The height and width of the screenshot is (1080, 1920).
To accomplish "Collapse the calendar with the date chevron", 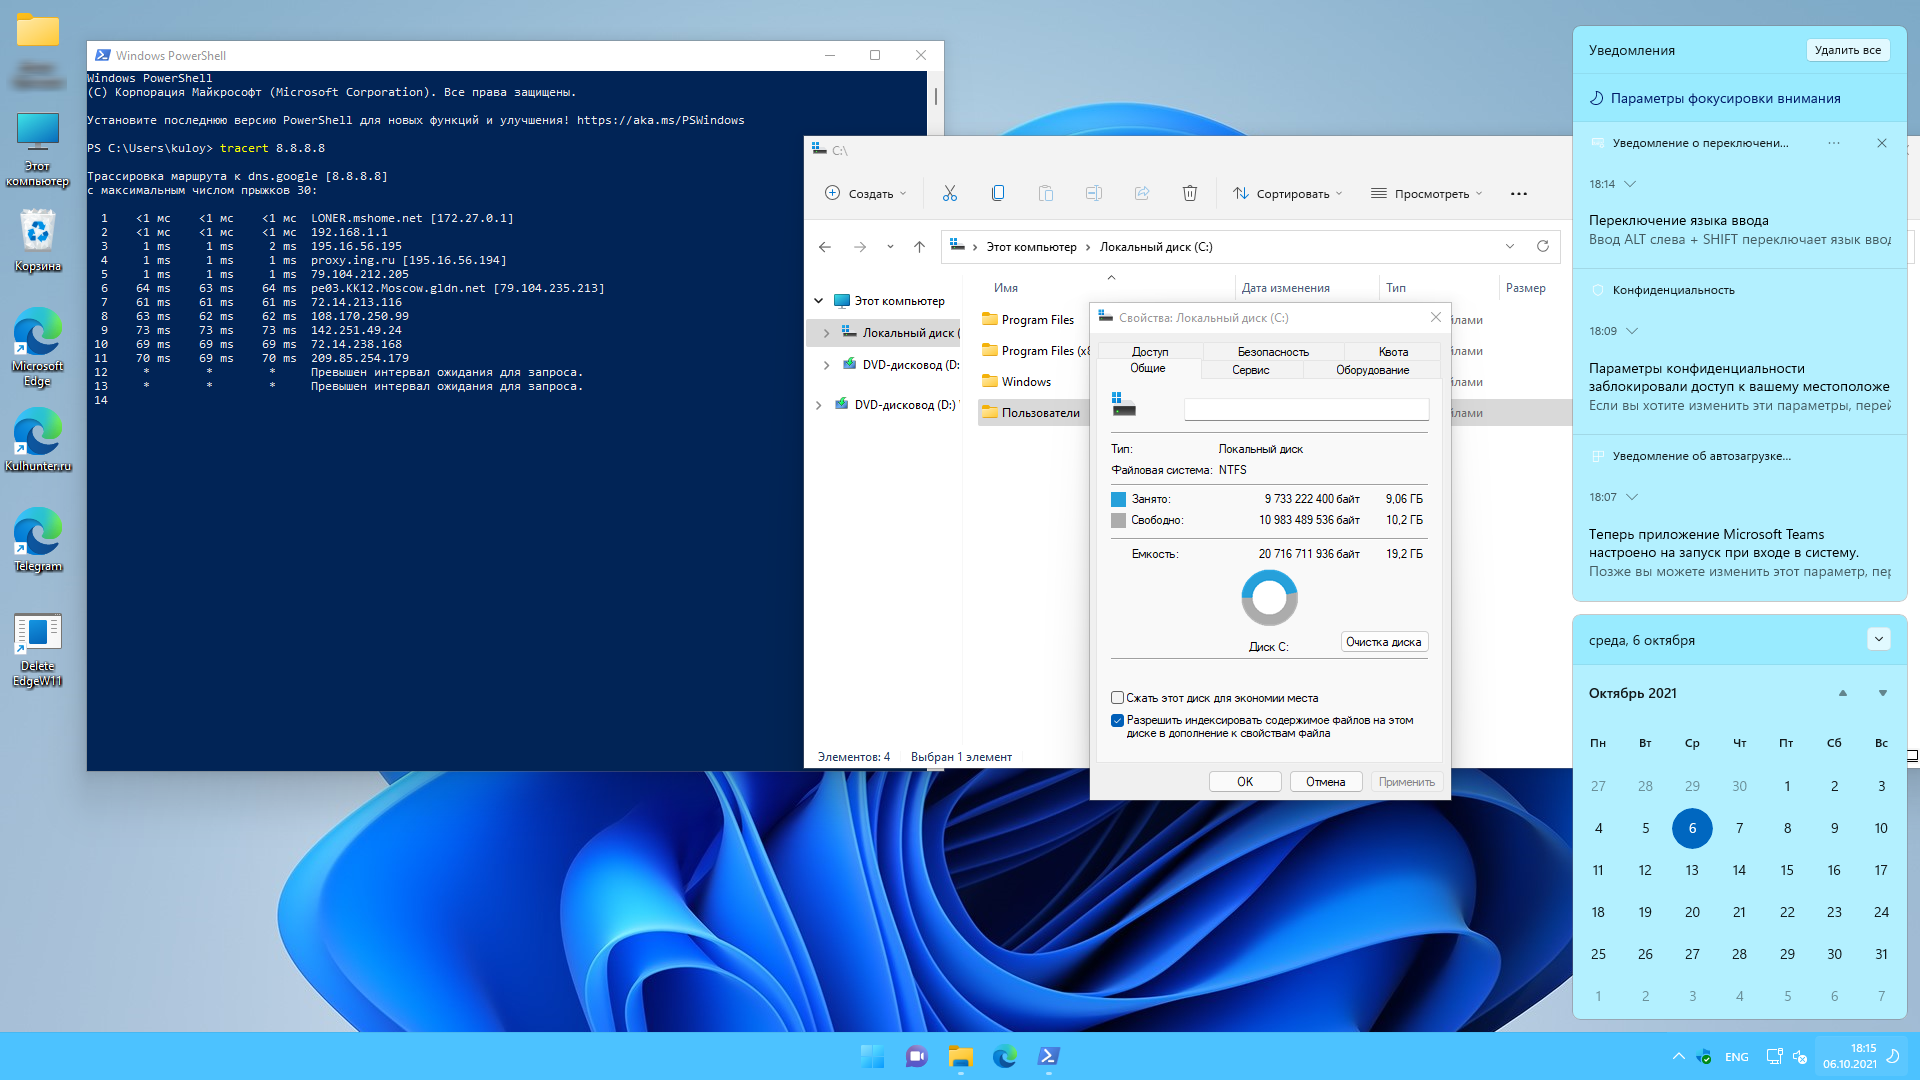I will point(1878,640).
